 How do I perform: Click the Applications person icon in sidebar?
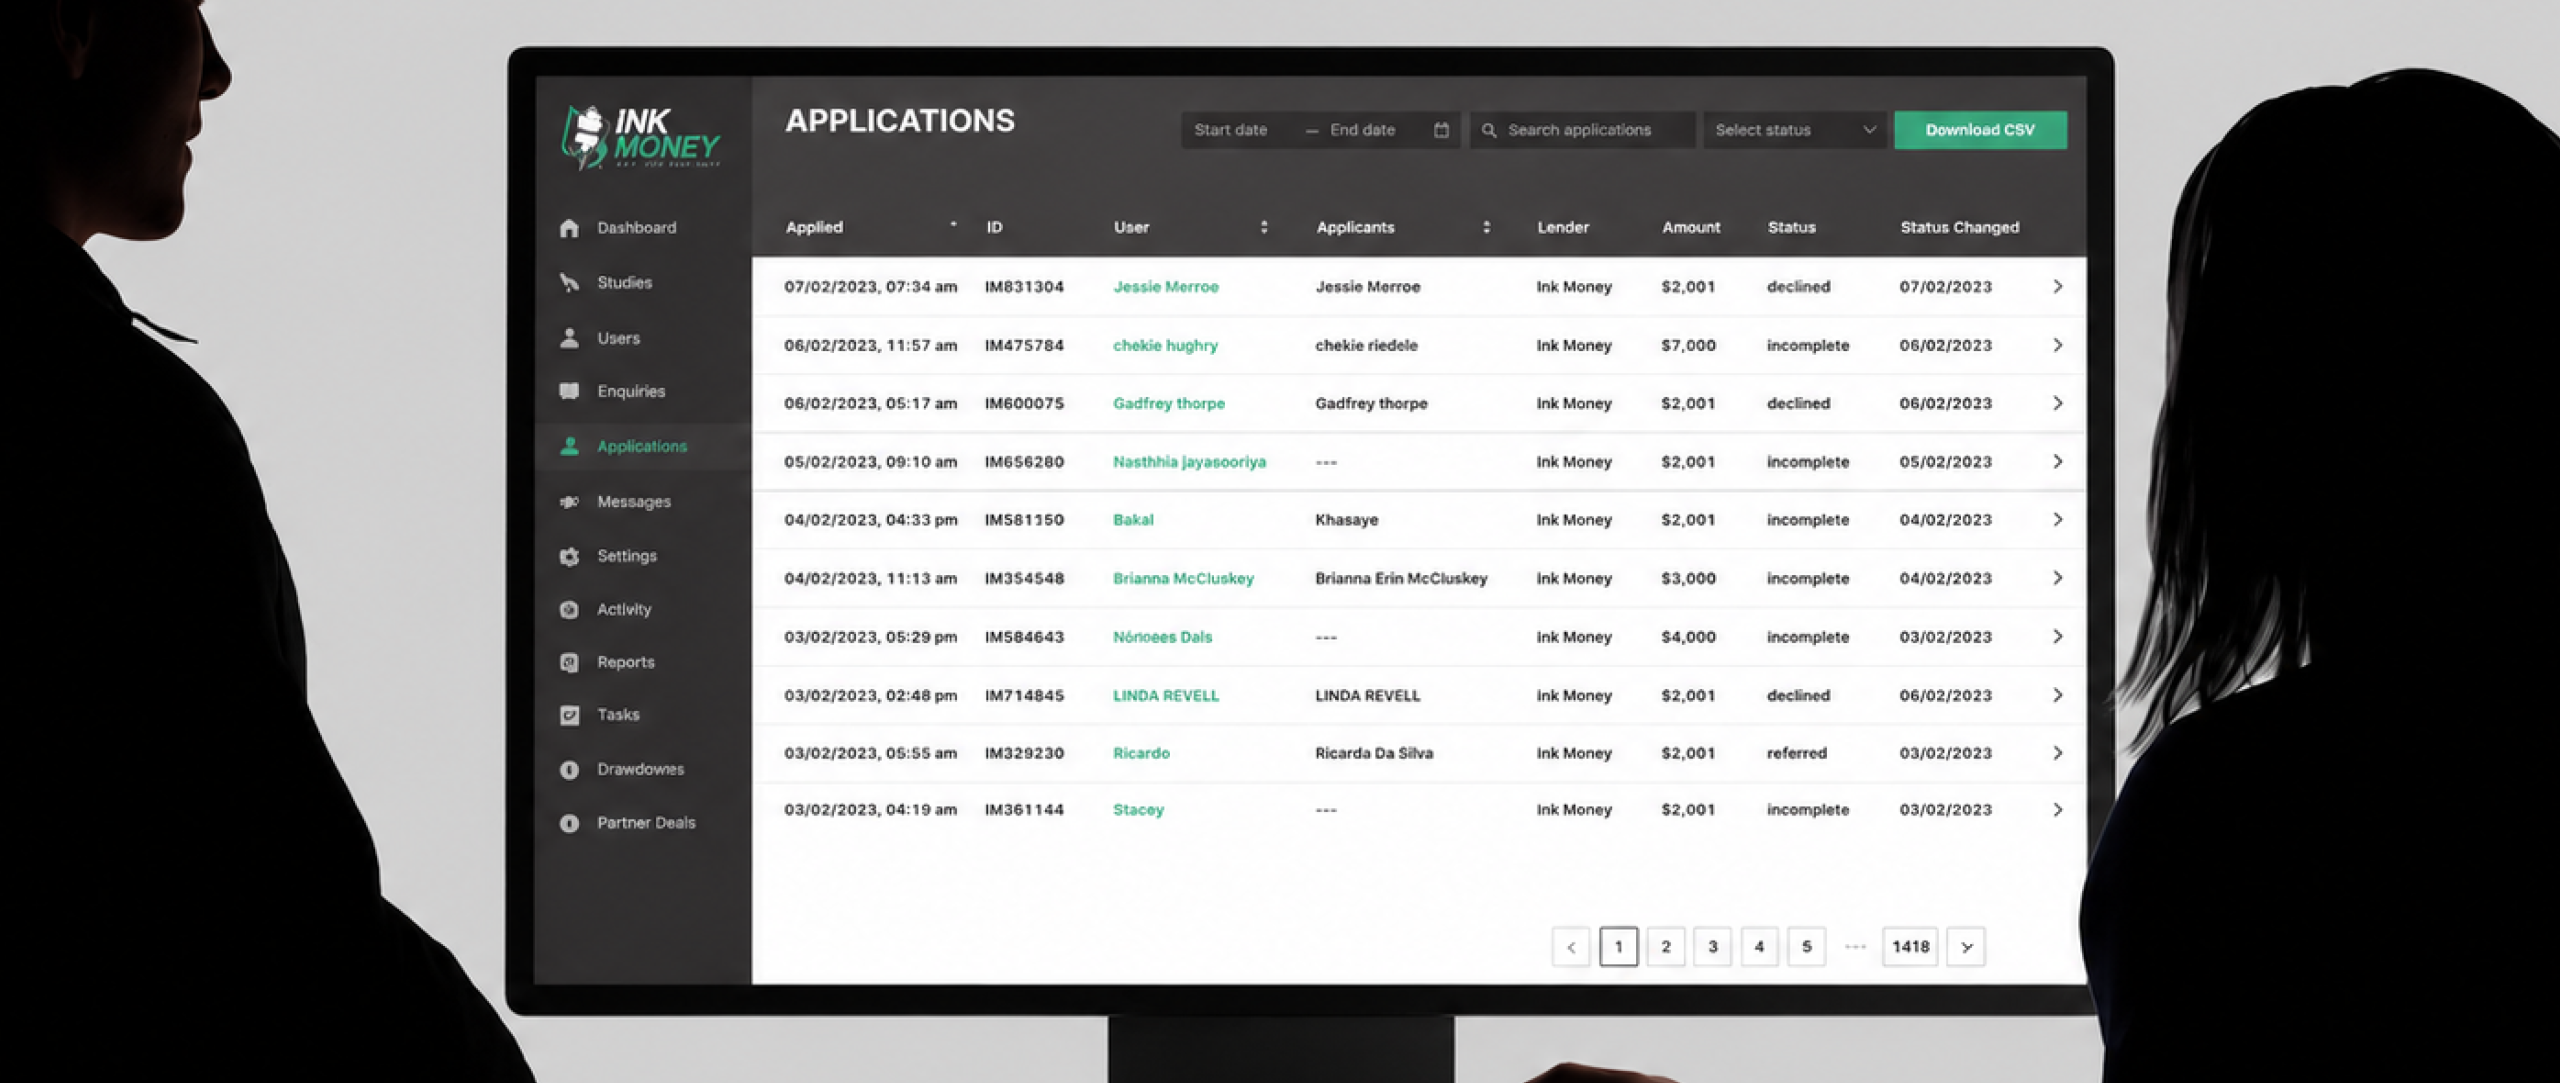[569, 446]
